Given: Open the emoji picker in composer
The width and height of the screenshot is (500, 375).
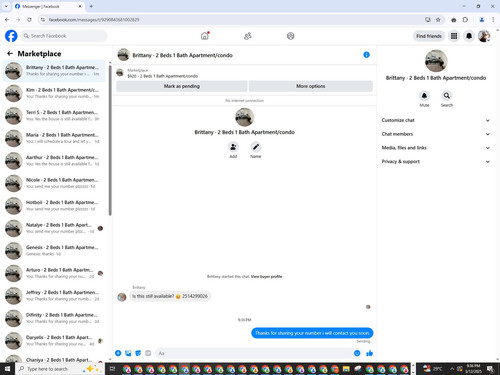Looking at the screenshot, I should pos(357,353).
